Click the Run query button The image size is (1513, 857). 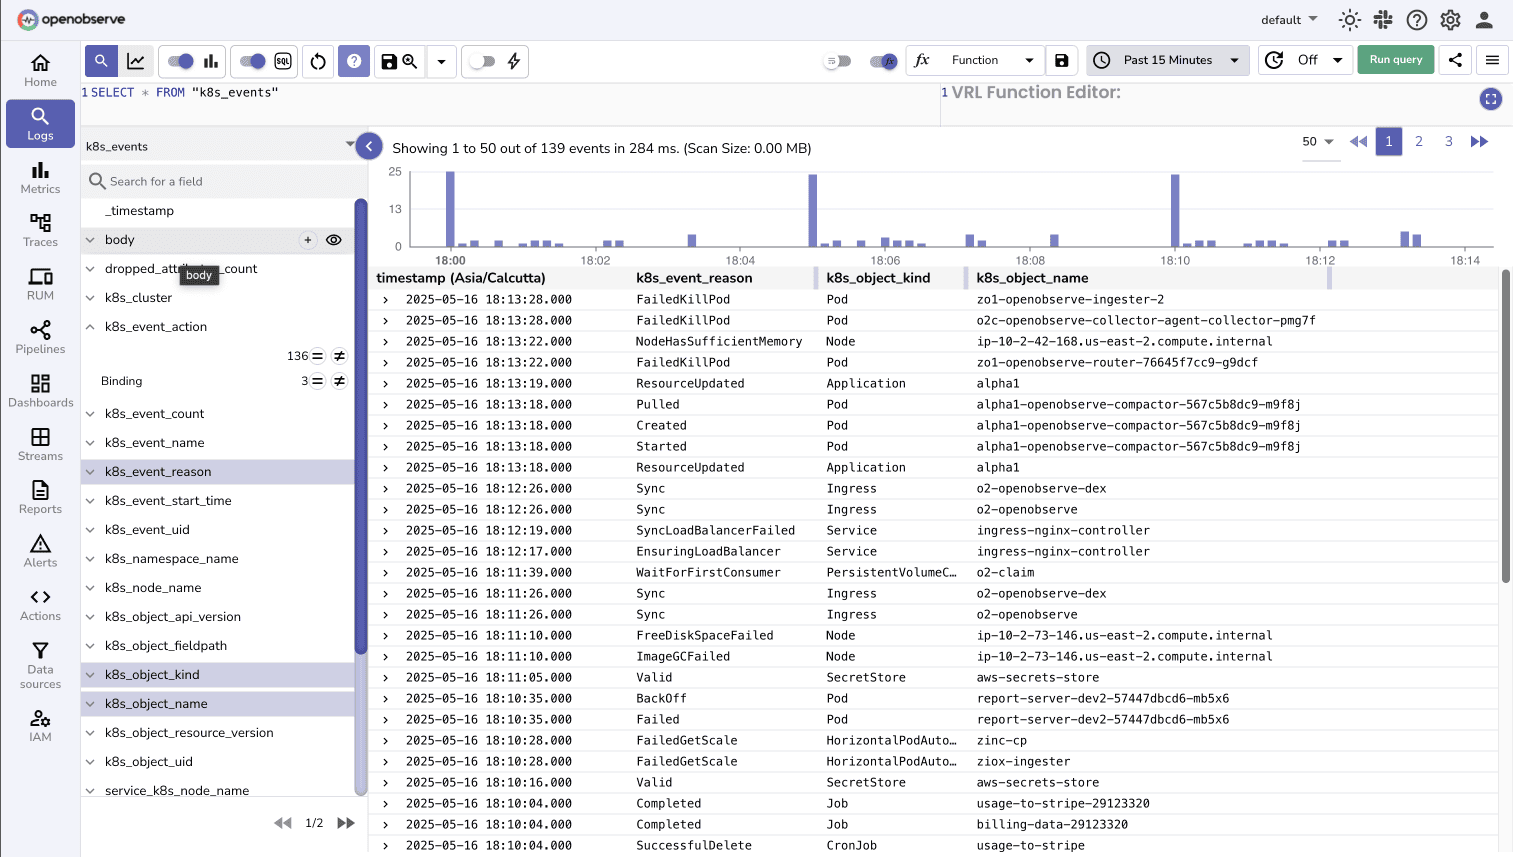click(x=1395, y=60)
